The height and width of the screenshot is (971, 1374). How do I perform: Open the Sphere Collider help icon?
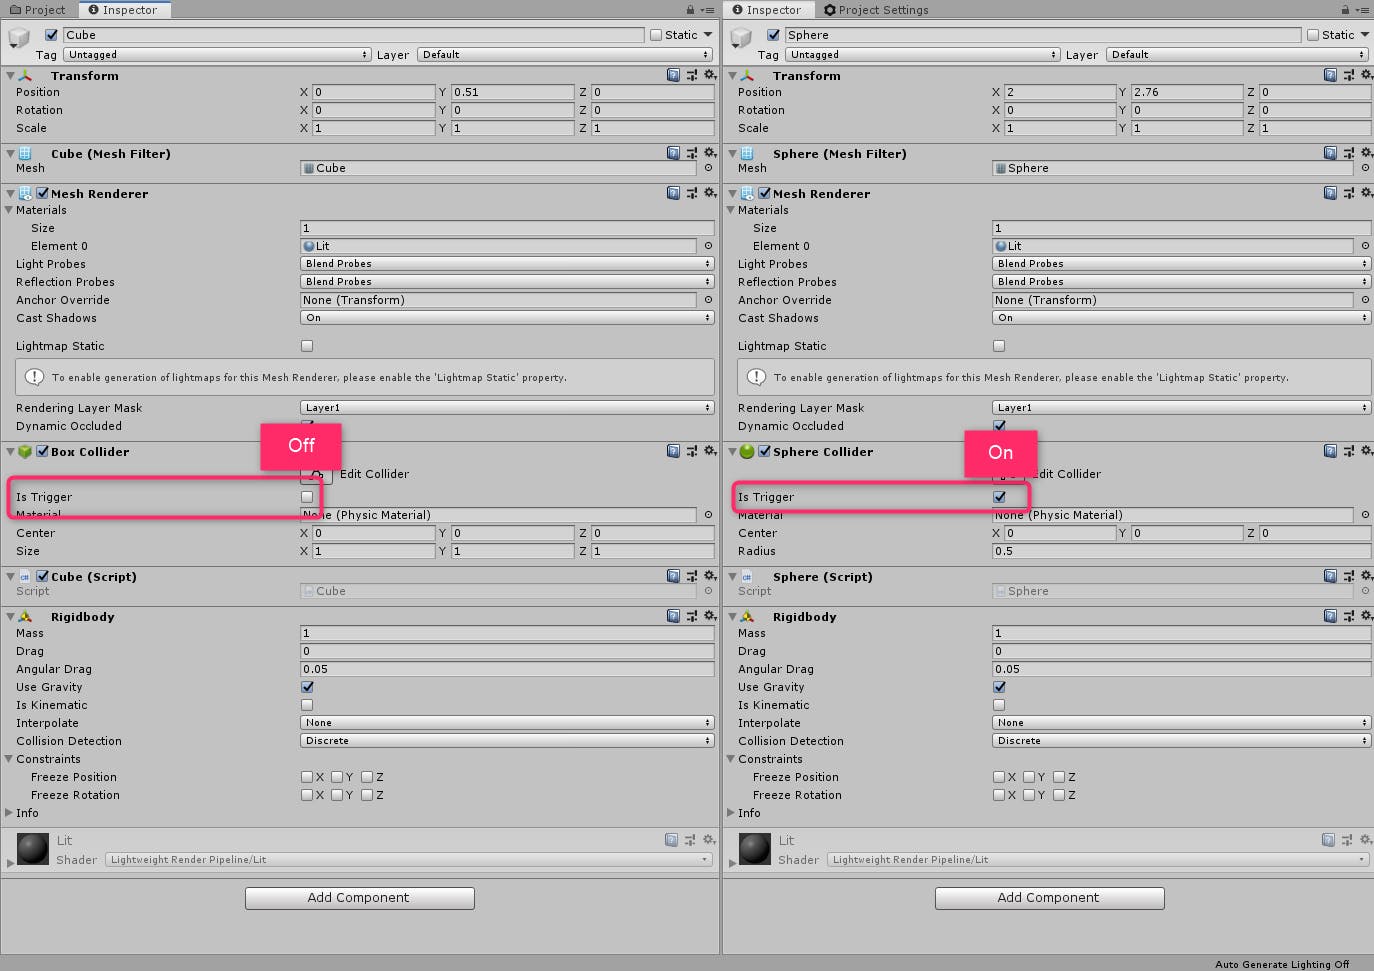pos(1330,451)
